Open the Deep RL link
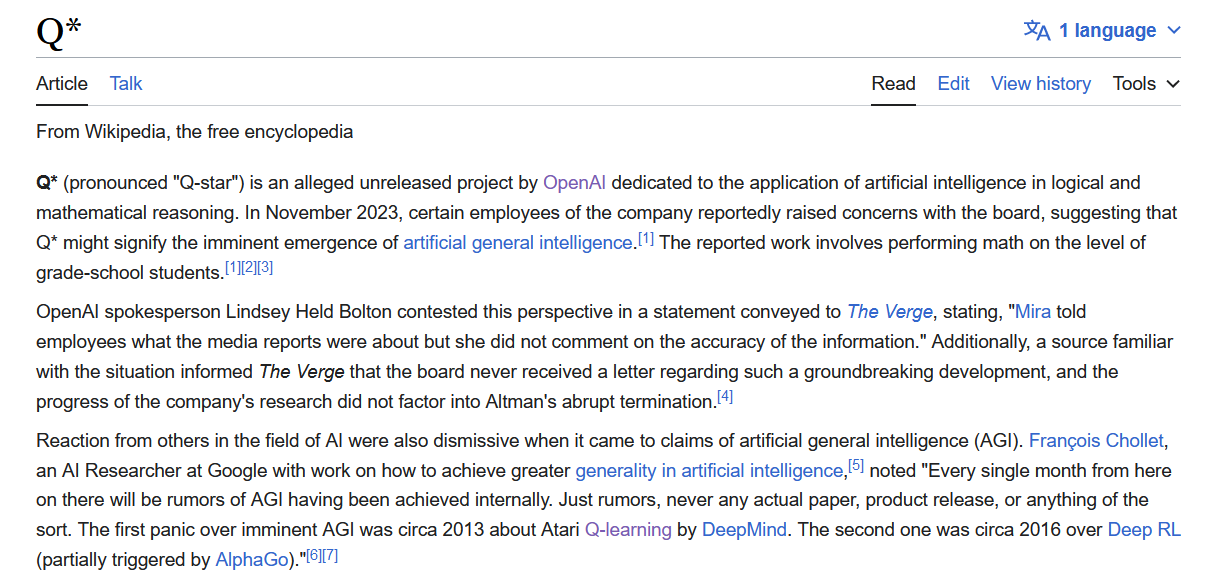1207x582 pixels. pos(1144,530)
